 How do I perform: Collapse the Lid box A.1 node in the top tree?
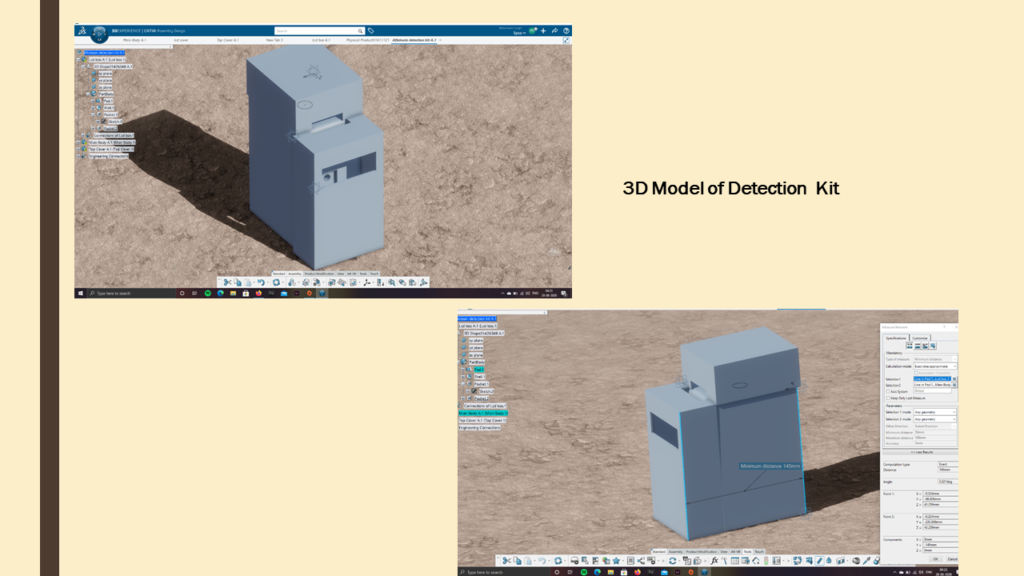tap(78, 59)
